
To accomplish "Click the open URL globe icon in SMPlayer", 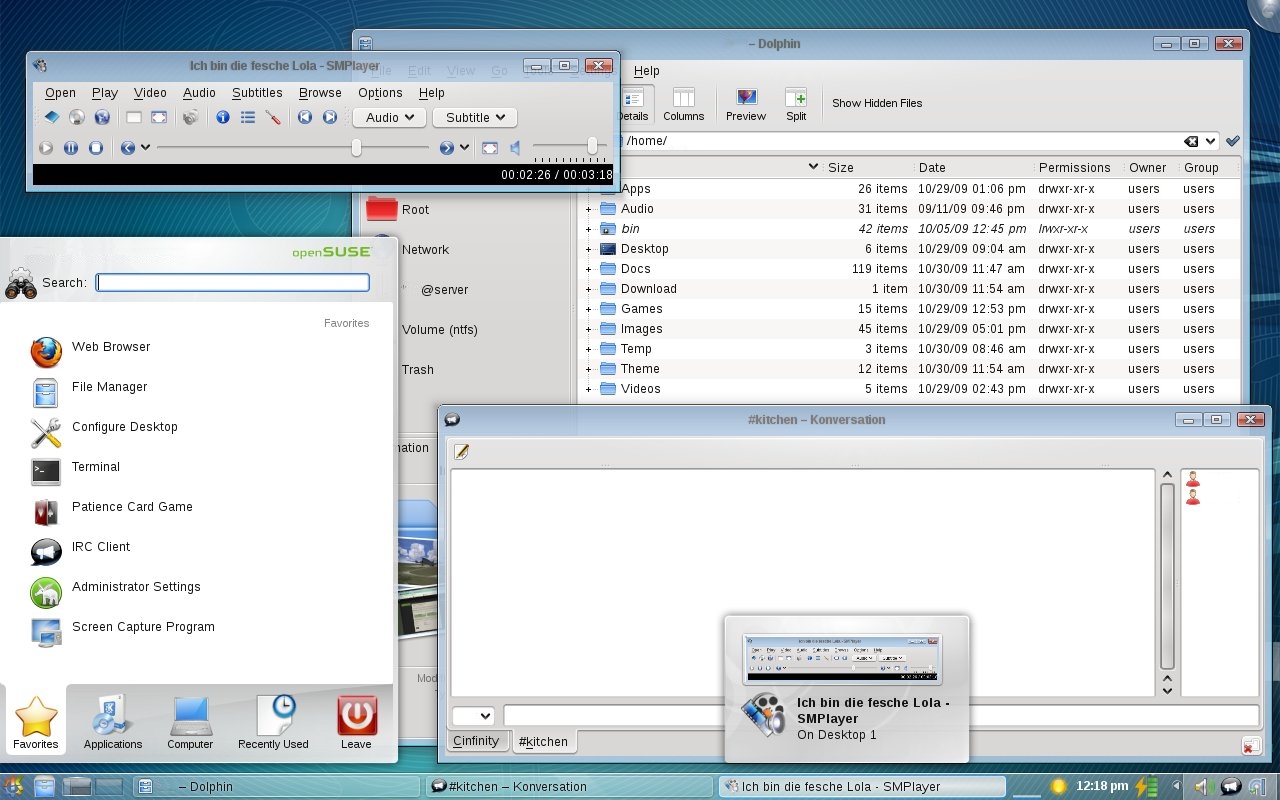I will click(101, 118).
